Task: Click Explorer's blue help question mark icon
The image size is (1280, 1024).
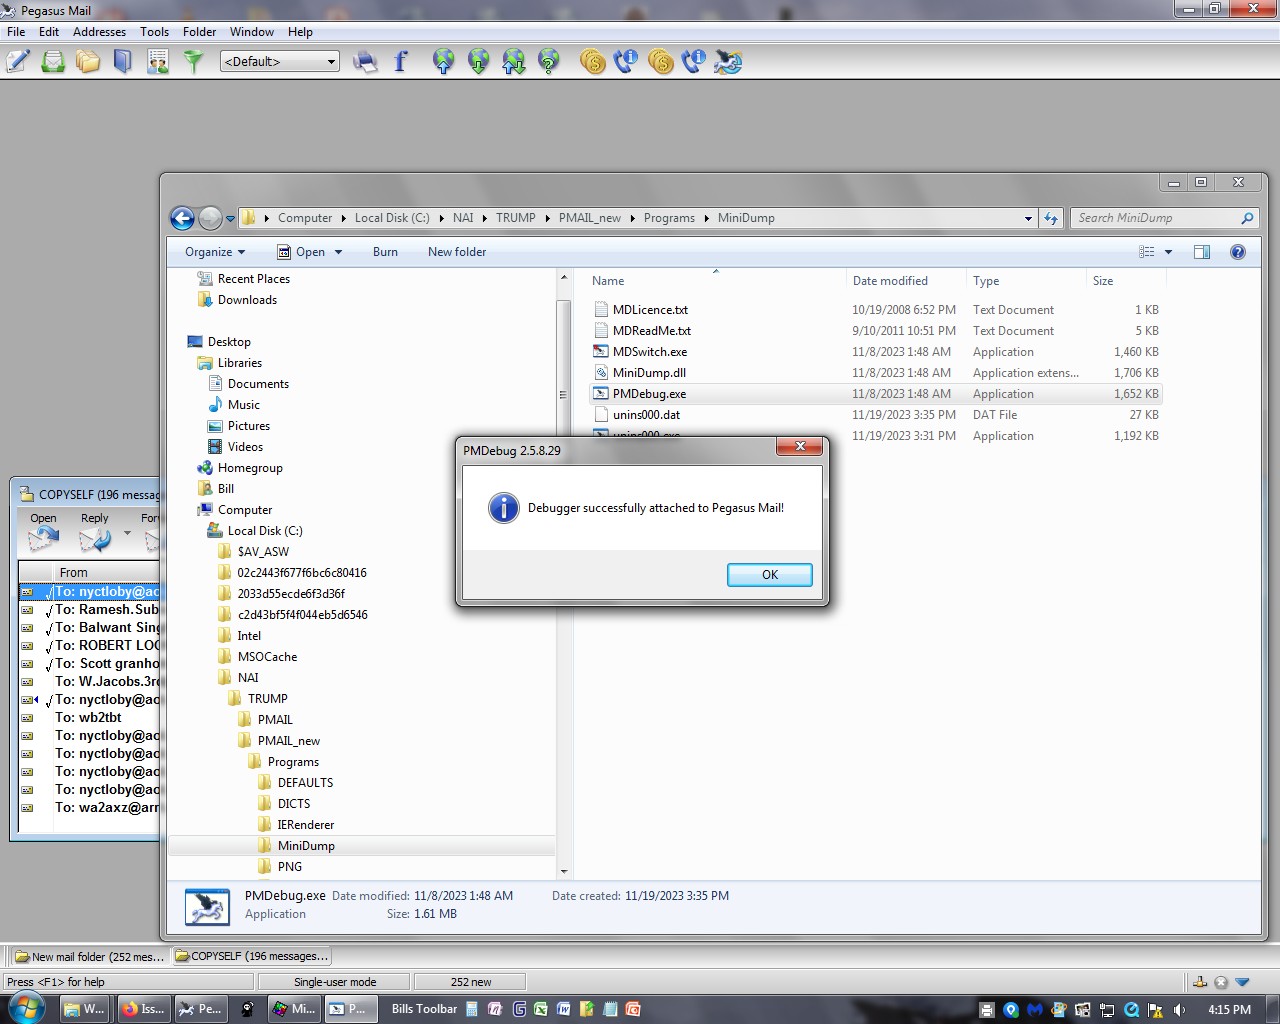Action: pos(1237,252)
